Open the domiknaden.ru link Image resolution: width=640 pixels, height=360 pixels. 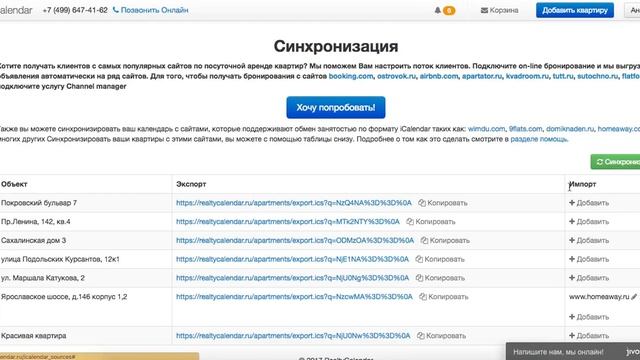[x=570, y=129]
